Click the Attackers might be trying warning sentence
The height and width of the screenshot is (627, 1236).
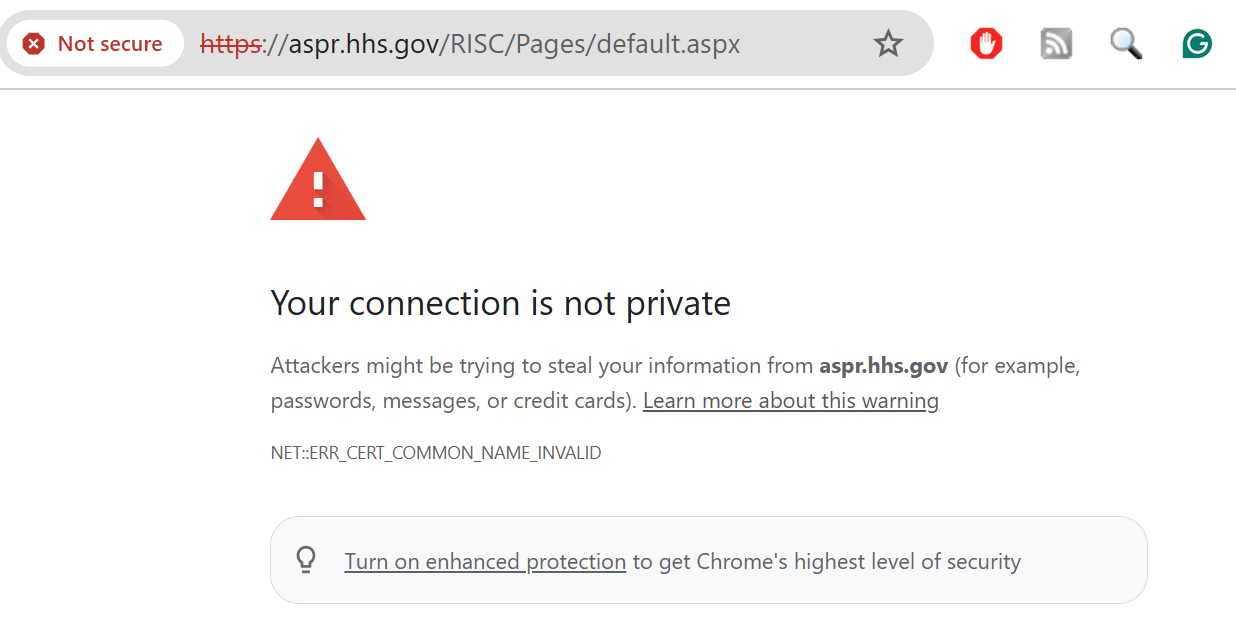pos(540,366)
